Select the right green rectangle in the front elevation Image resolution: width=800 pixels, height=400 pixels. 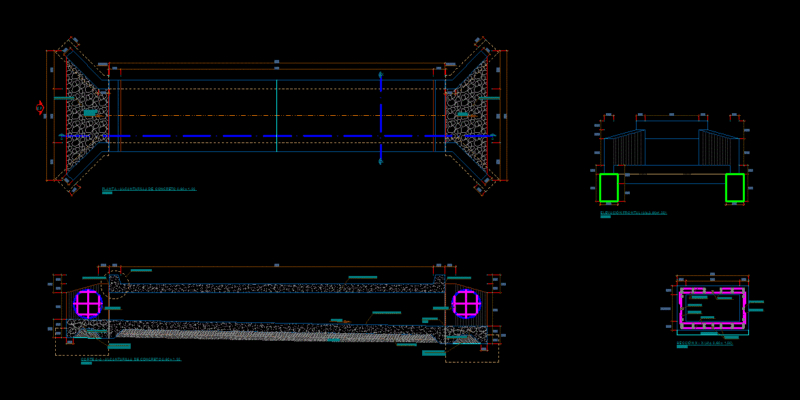coord(735,187)
